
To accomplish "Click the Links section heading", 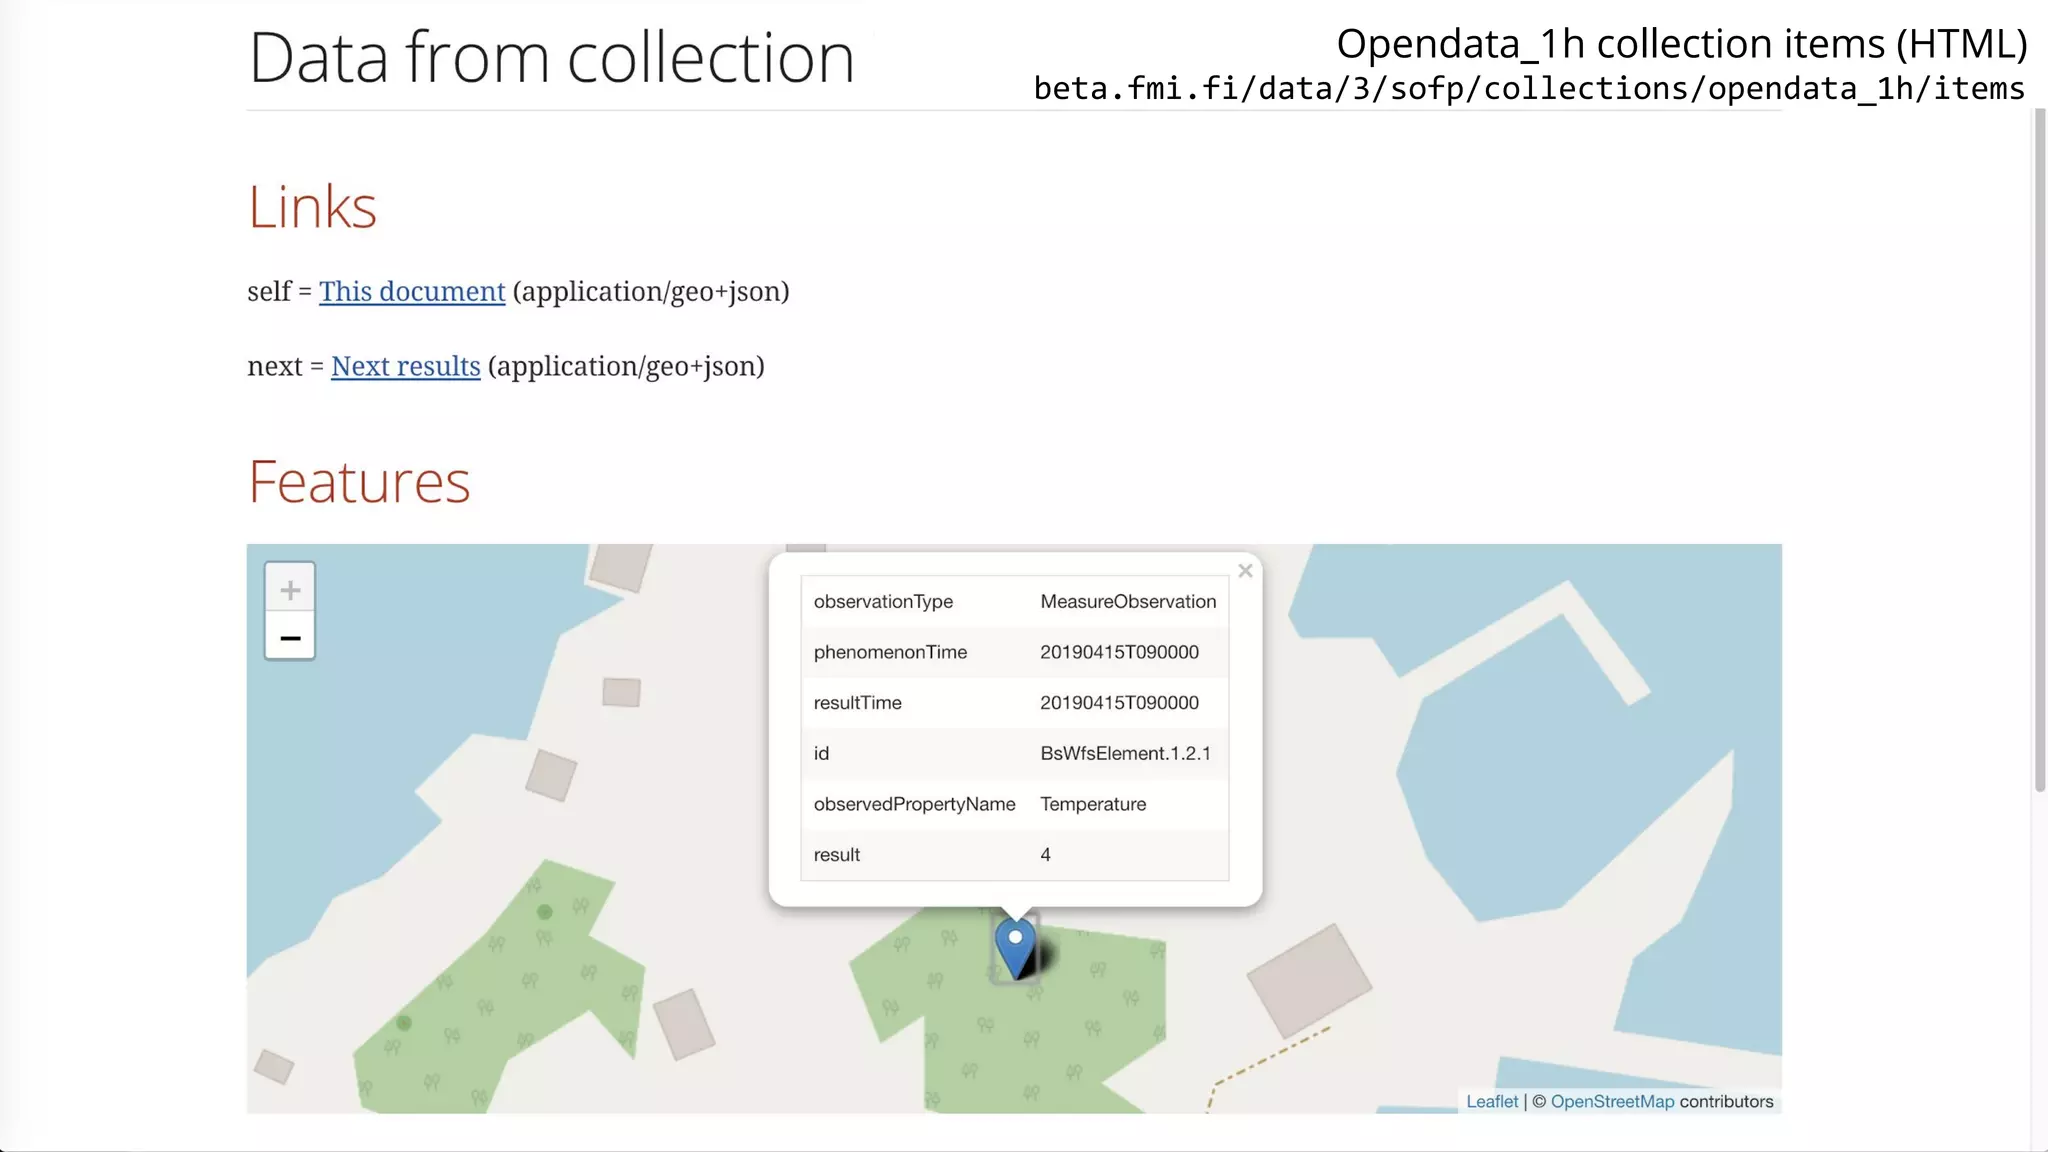I will (x=312, y=207).
